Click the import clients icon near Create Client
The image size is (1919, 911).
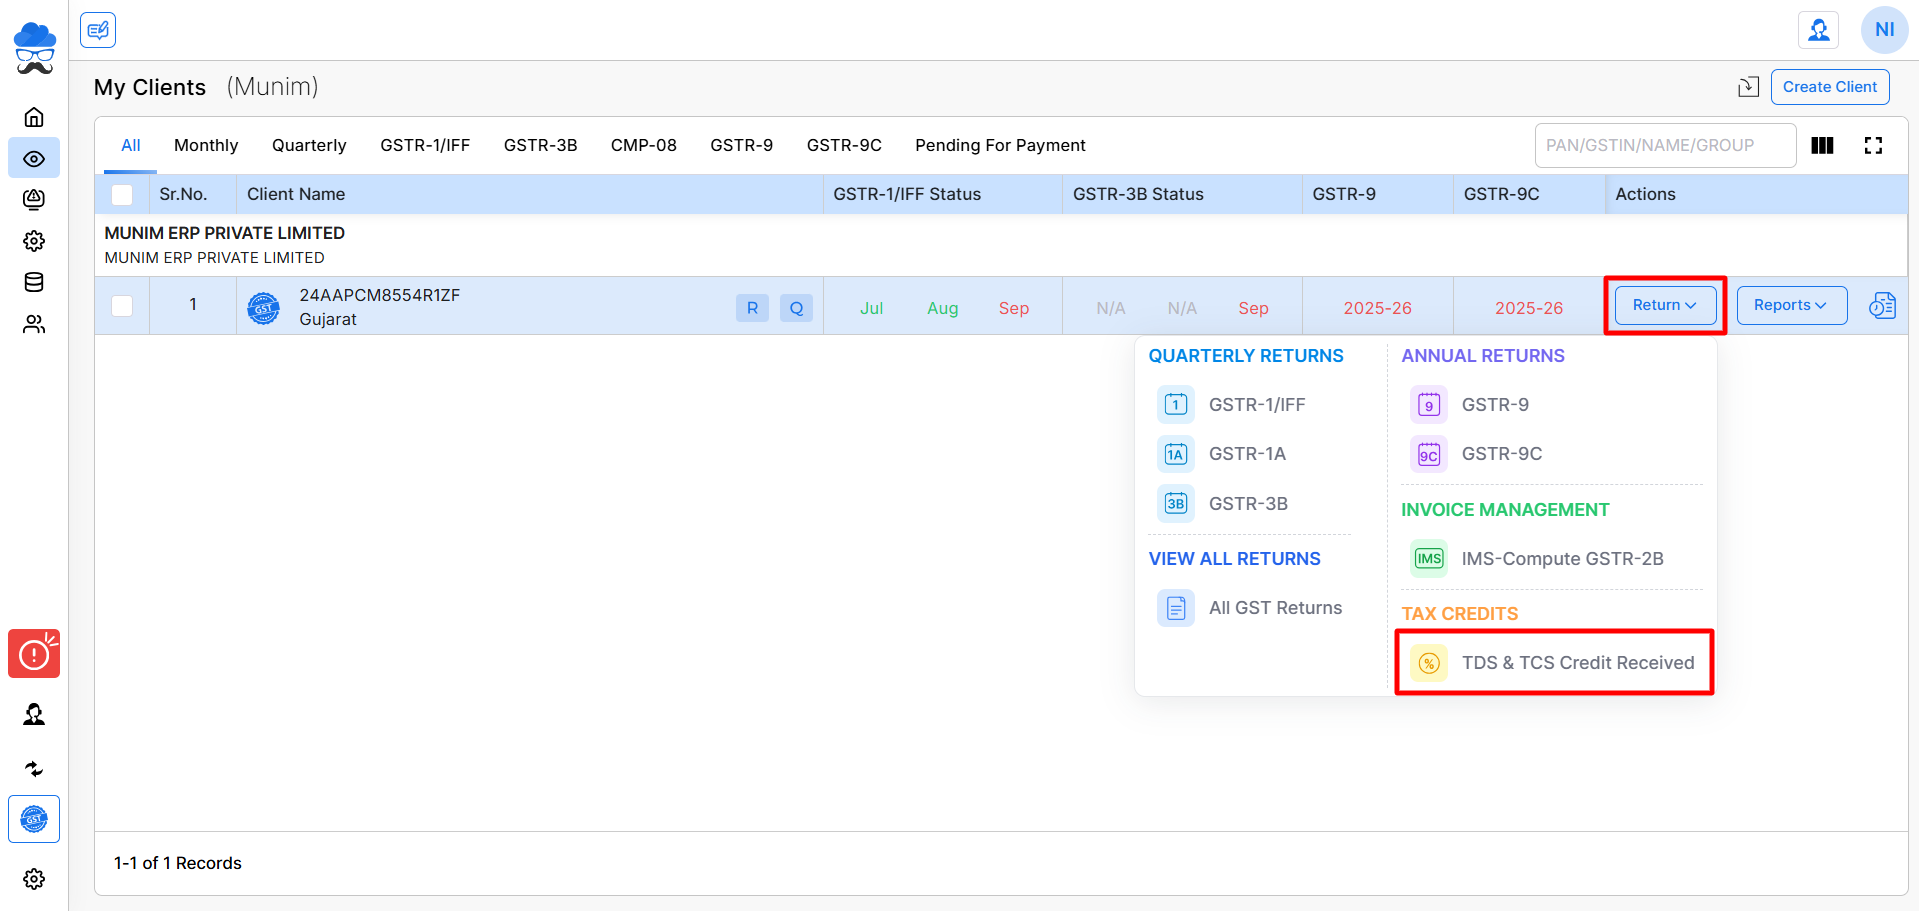(x=1748, y=87)
